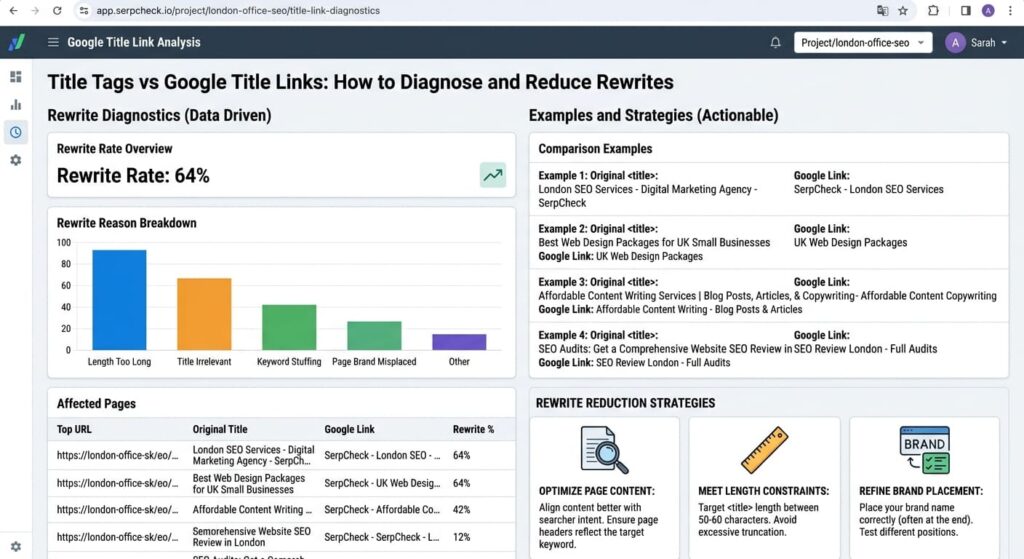Open the hamburger navigation menu
The width and height of the screenshot is (1024, 559).
point(53,42)
